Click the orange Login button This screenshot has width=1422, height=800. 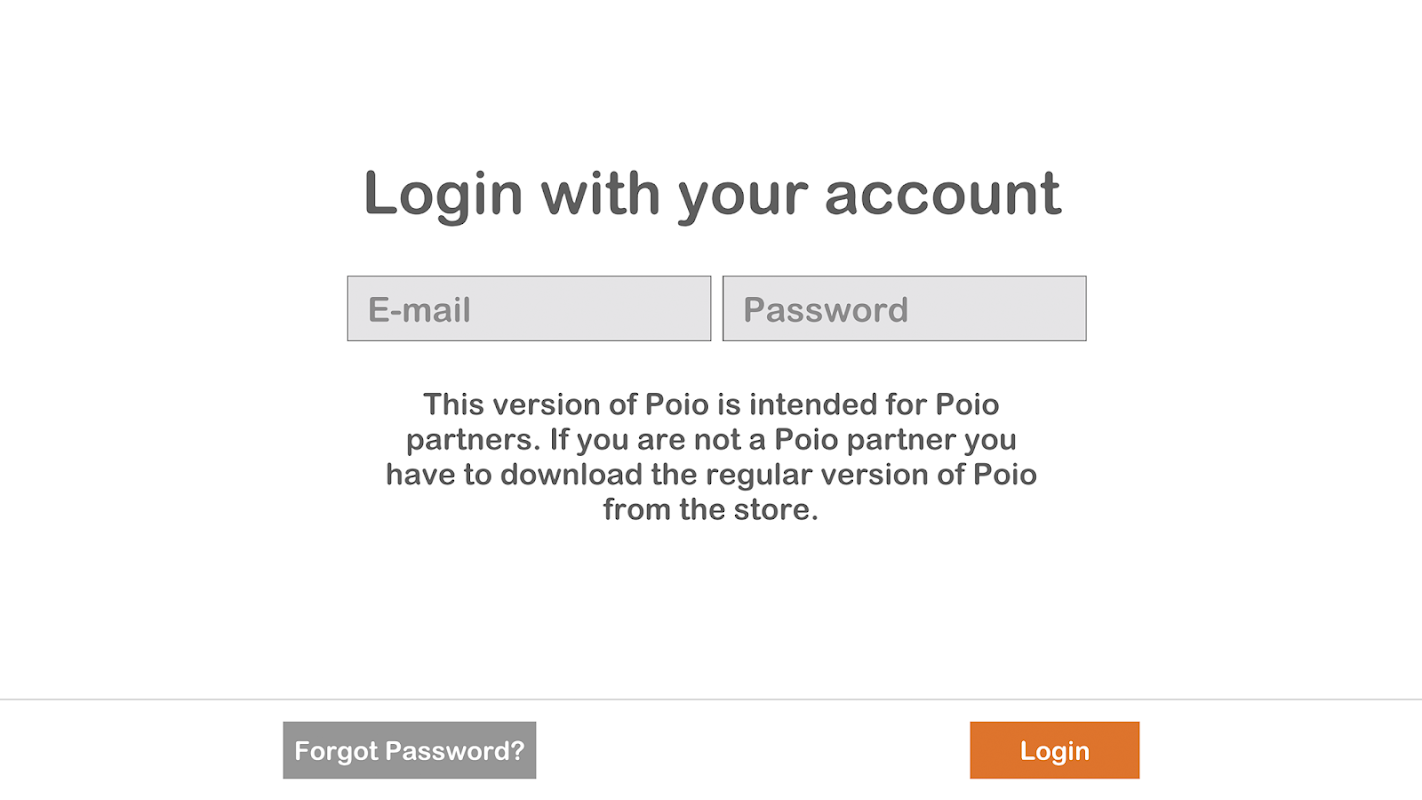(x=1054, y=750)
